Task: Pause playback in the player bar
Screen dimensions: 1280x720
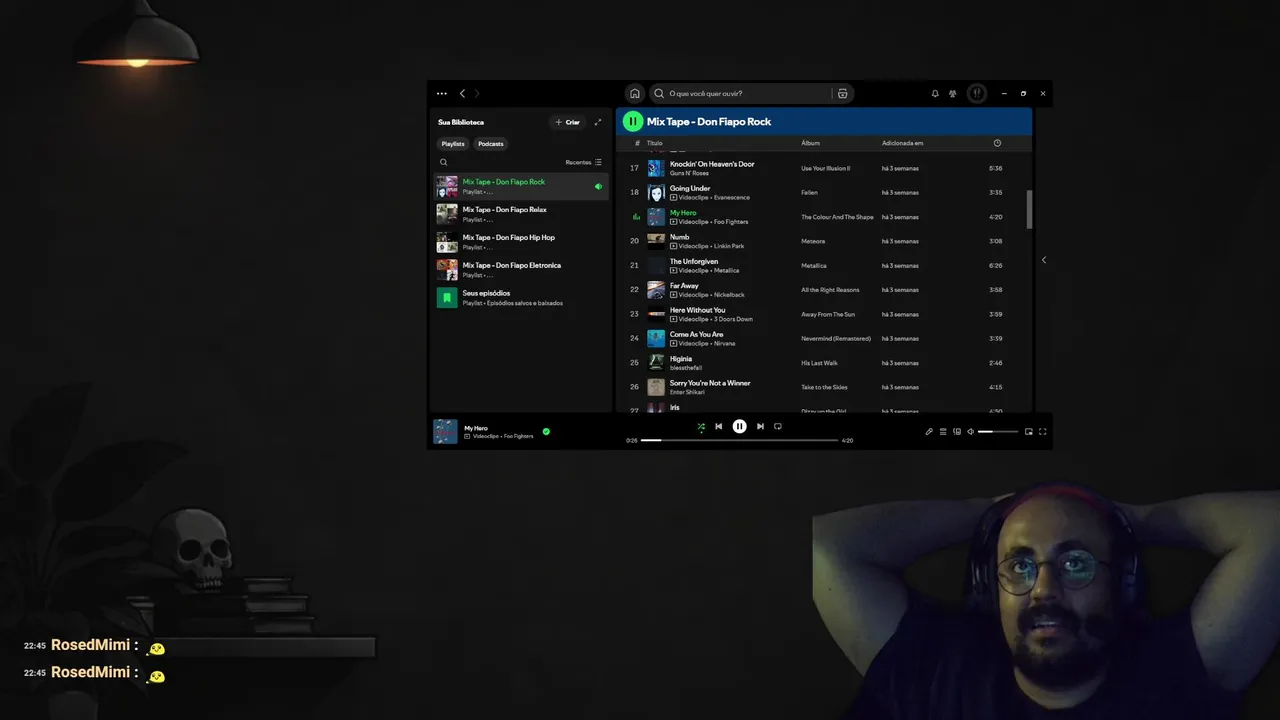Action: (739, 426)
